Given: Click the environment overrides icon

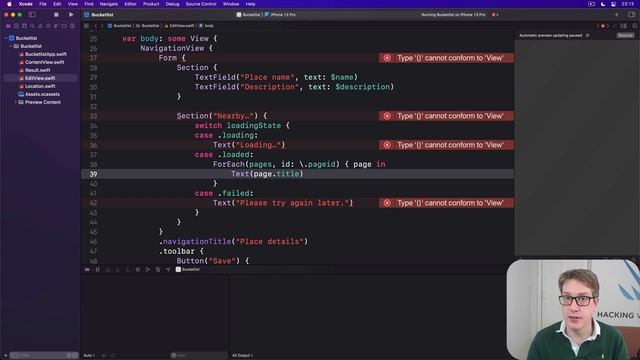Looking at the screenshot, I should 158,270.
